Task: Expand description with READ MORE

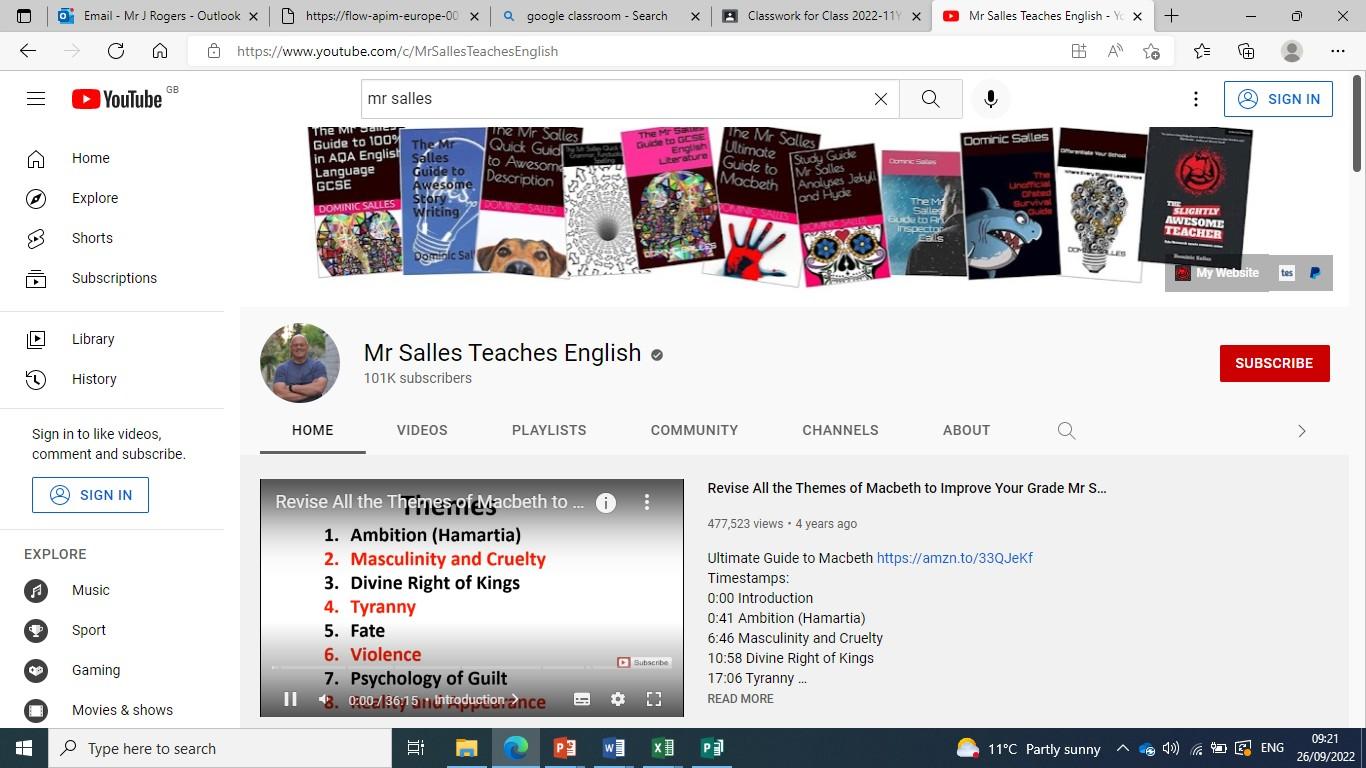Action: [740, 699]
